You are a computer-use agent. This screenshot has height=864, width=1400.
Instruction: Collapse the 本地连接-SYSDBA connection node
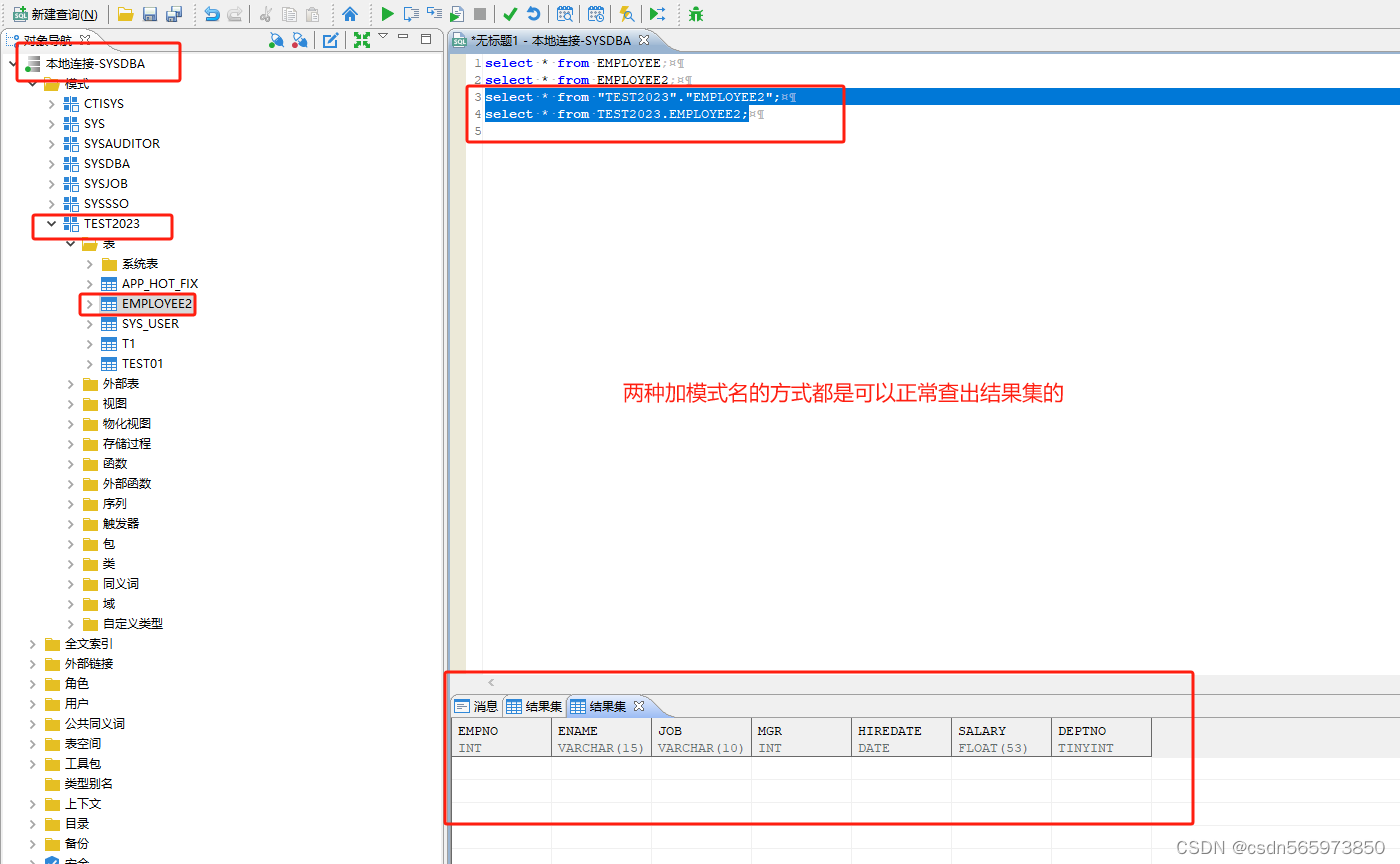click(13, 64)
